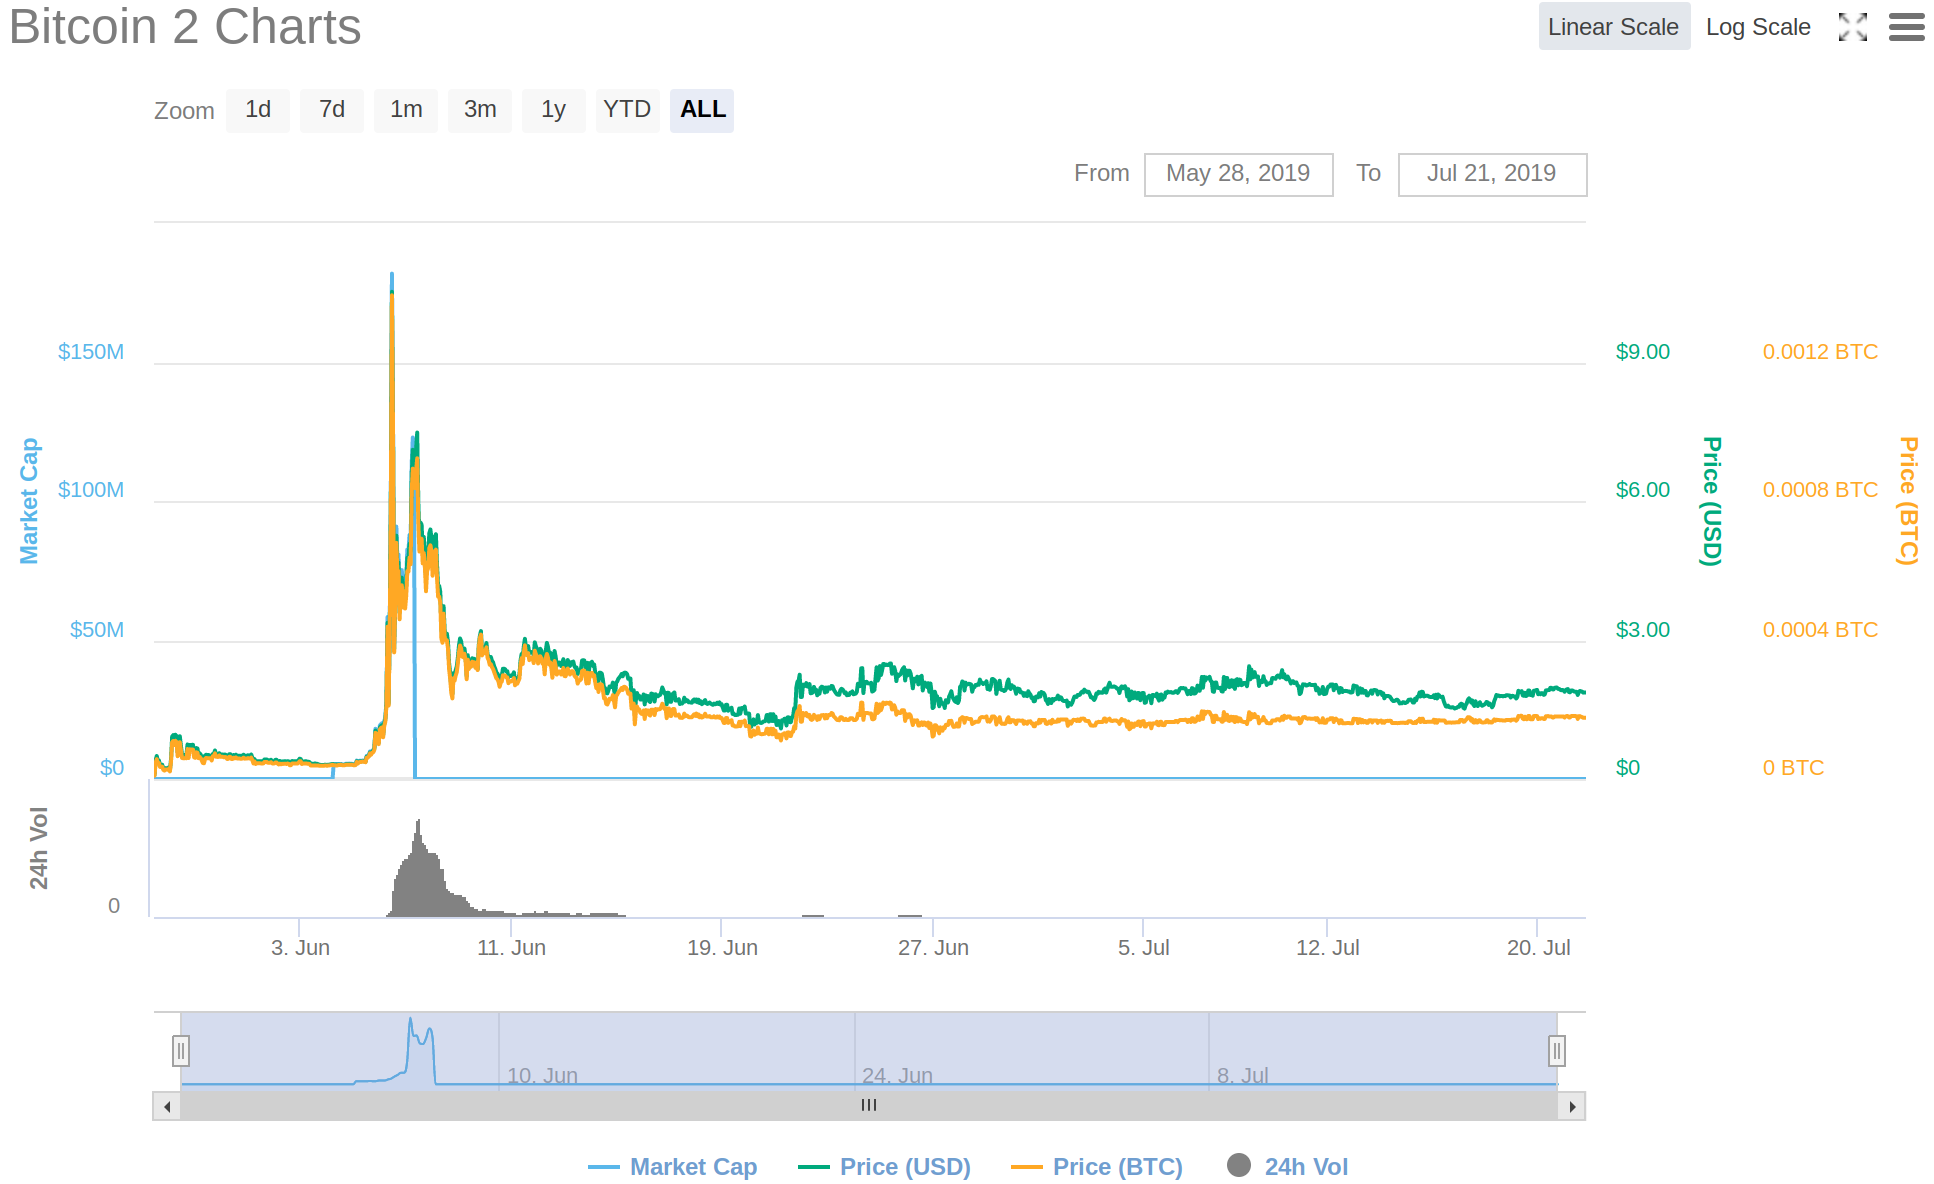Open the chart hamburger menu
The width and height of the screenshot is (1934, 1184).
[1906, 27]
